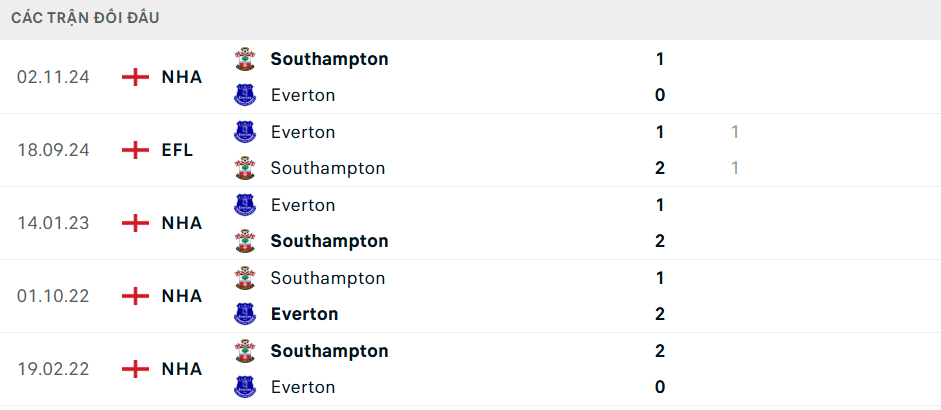Click England flag in 19.02.22 row
This screenshot has height=410, width=941.
tap(136, 369)
